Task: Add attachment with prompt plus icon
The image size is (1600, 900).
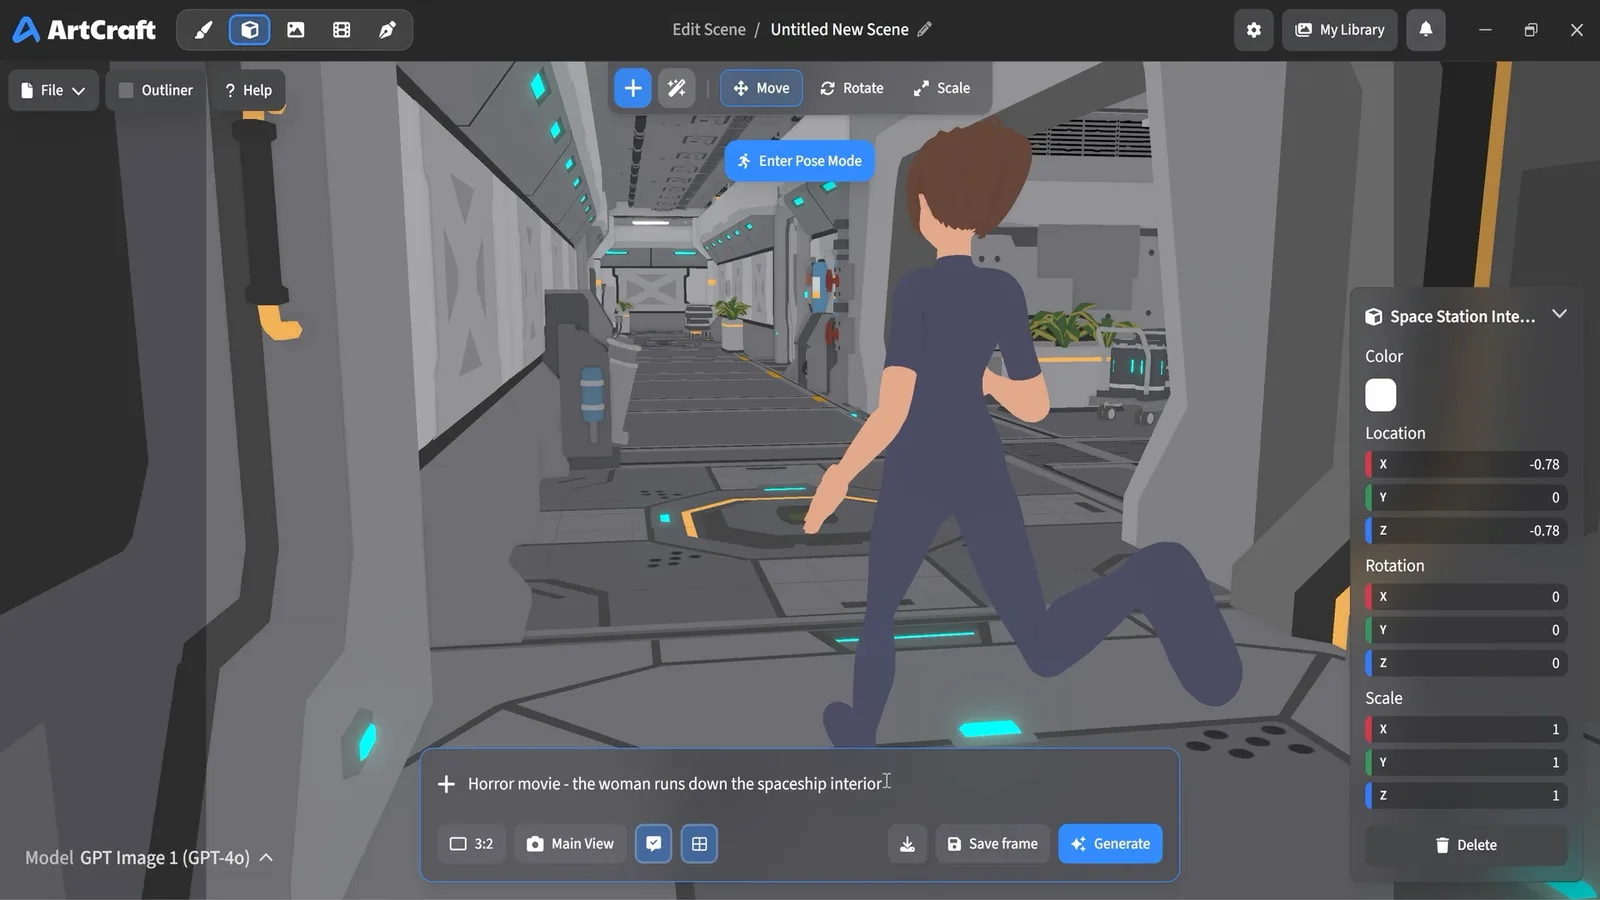Action: click(447, 784)
